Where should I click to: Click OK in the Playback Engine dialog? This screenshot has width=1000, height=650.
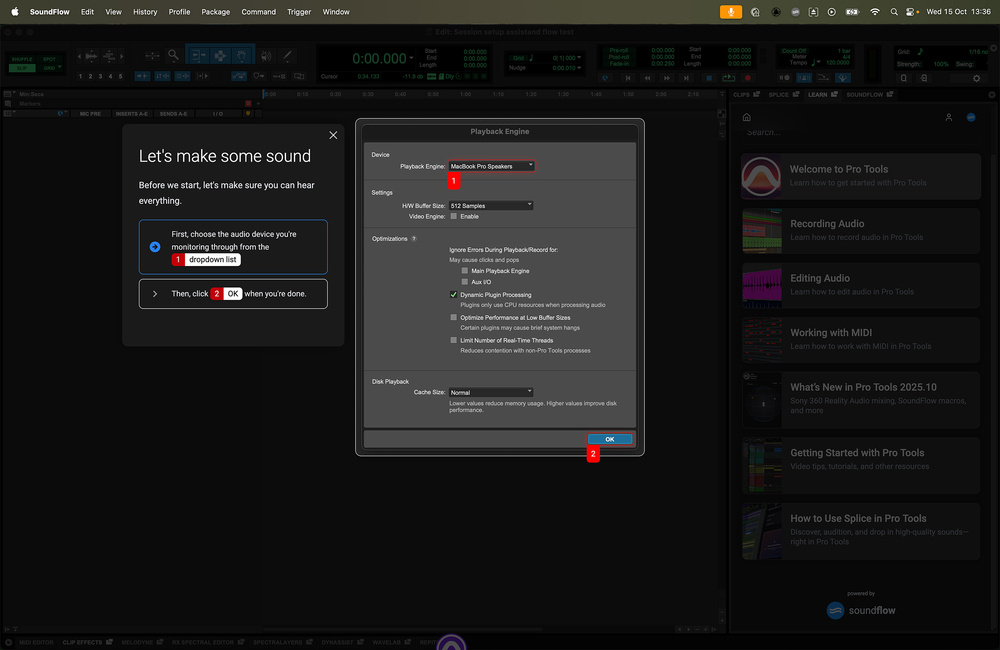click(609, 439)
